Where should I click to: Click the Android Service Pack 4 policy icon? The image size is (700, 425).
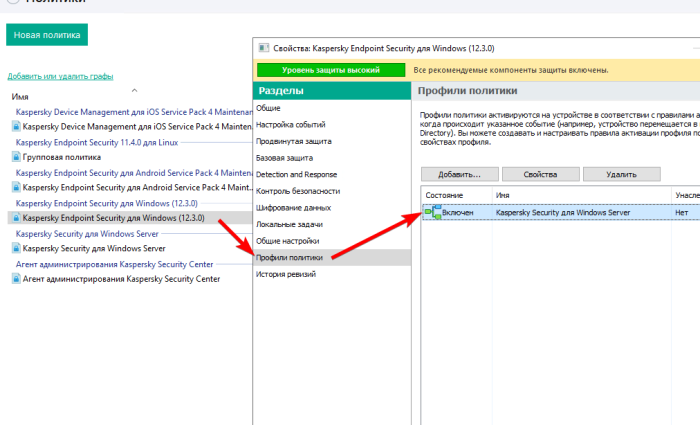coord(16,187)
